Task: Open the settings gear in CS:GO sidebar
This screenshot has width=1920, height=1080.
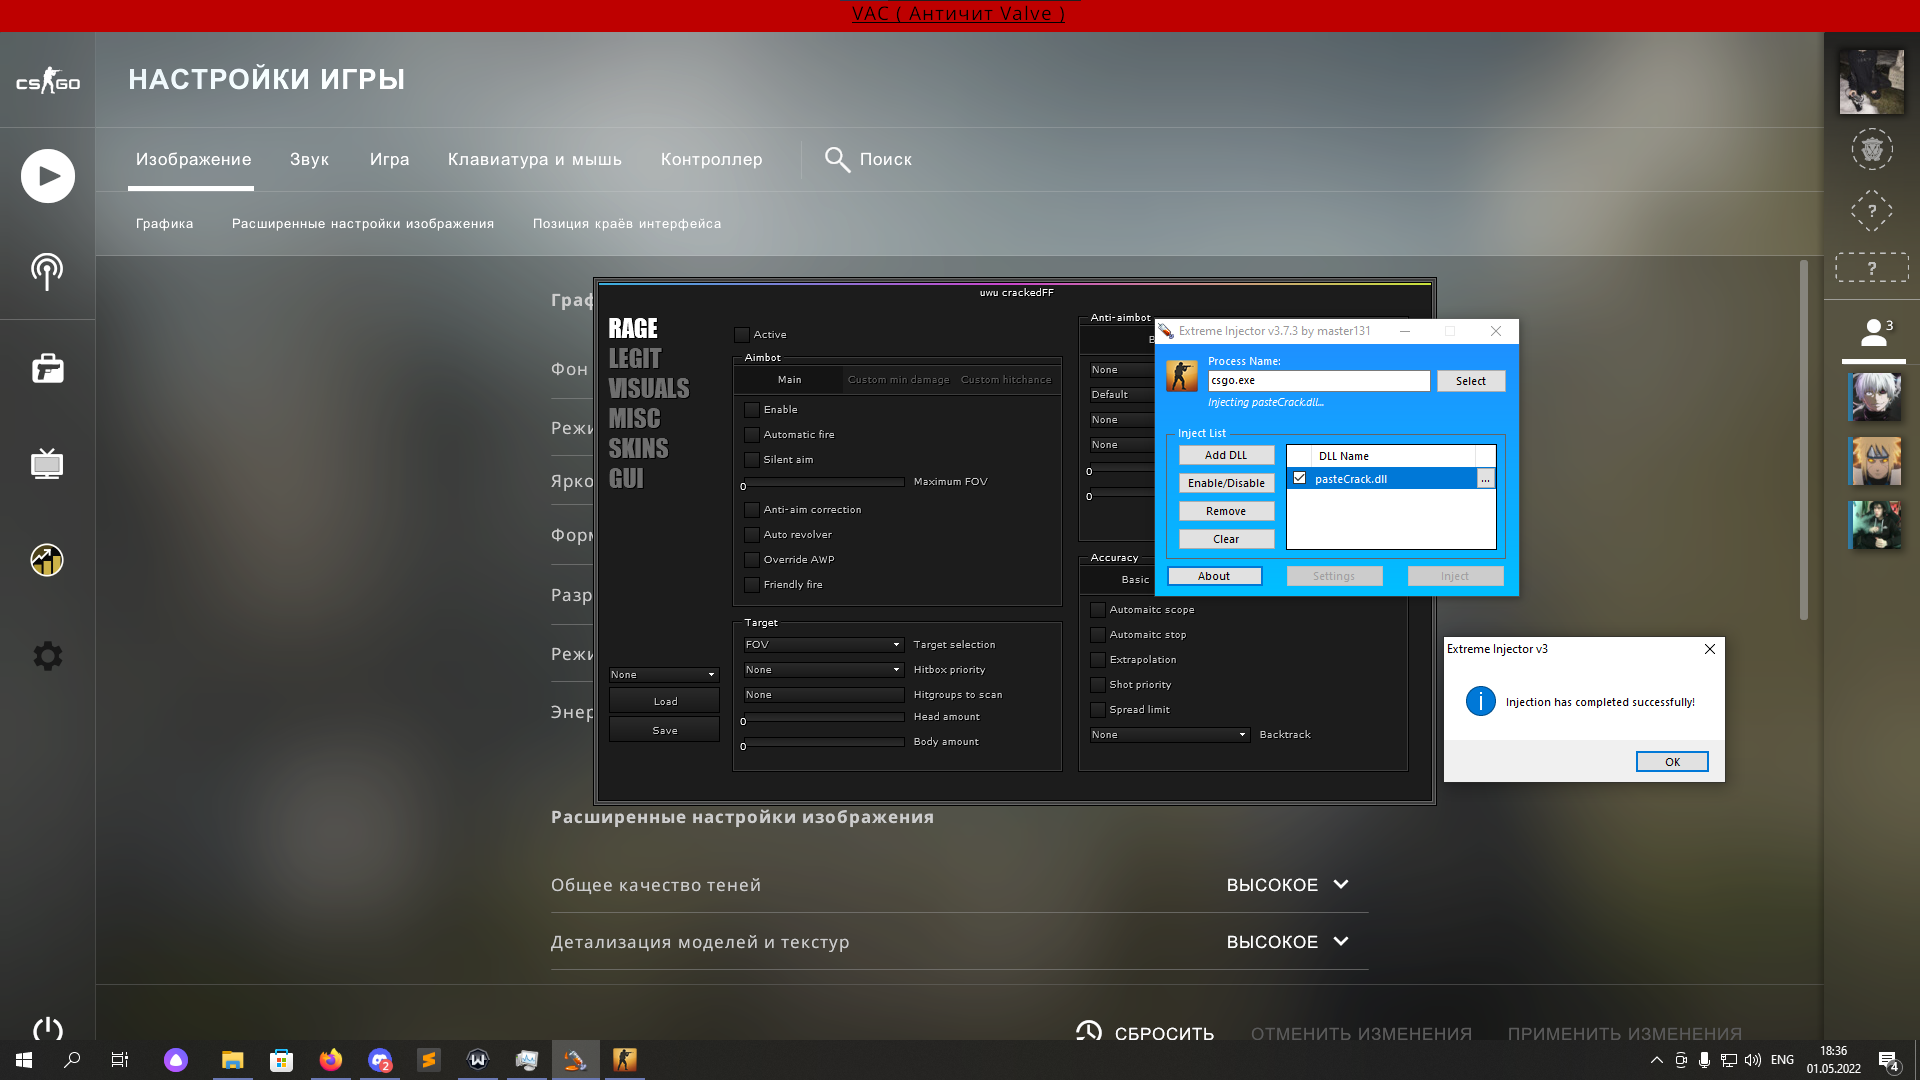Action: (47, 656)
